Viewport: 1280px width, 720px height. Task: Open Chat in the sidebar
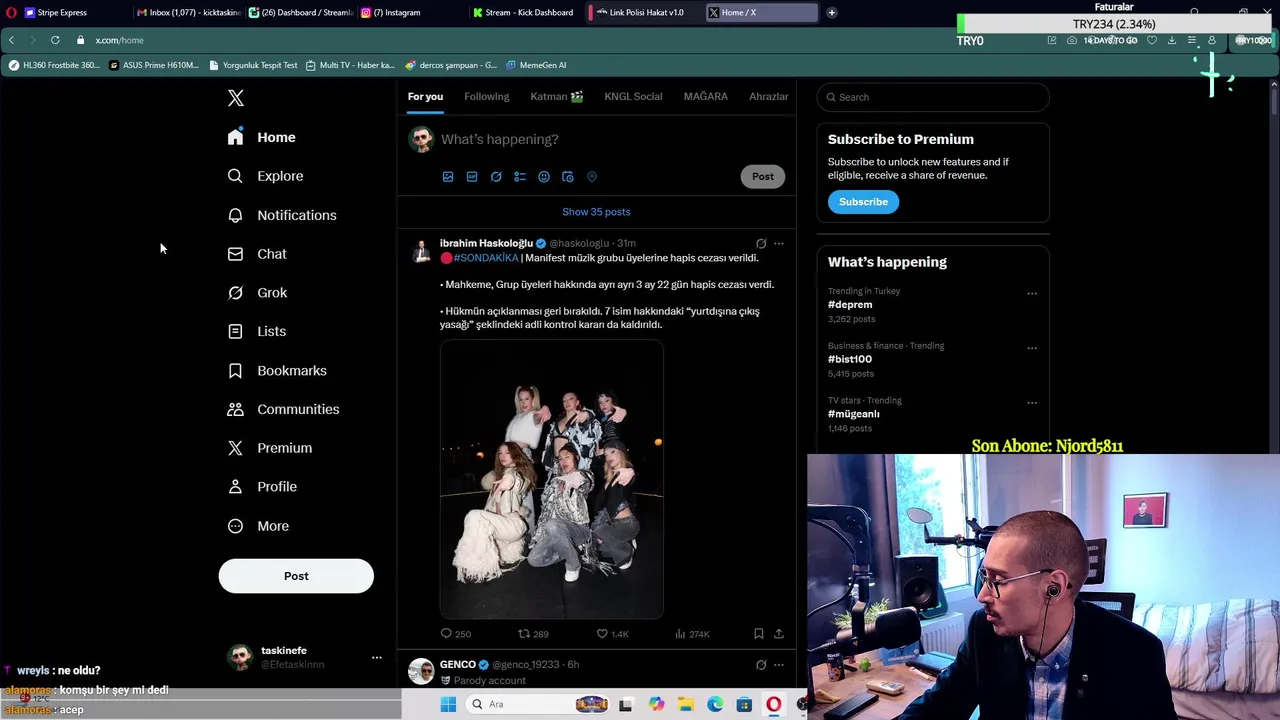257,254
